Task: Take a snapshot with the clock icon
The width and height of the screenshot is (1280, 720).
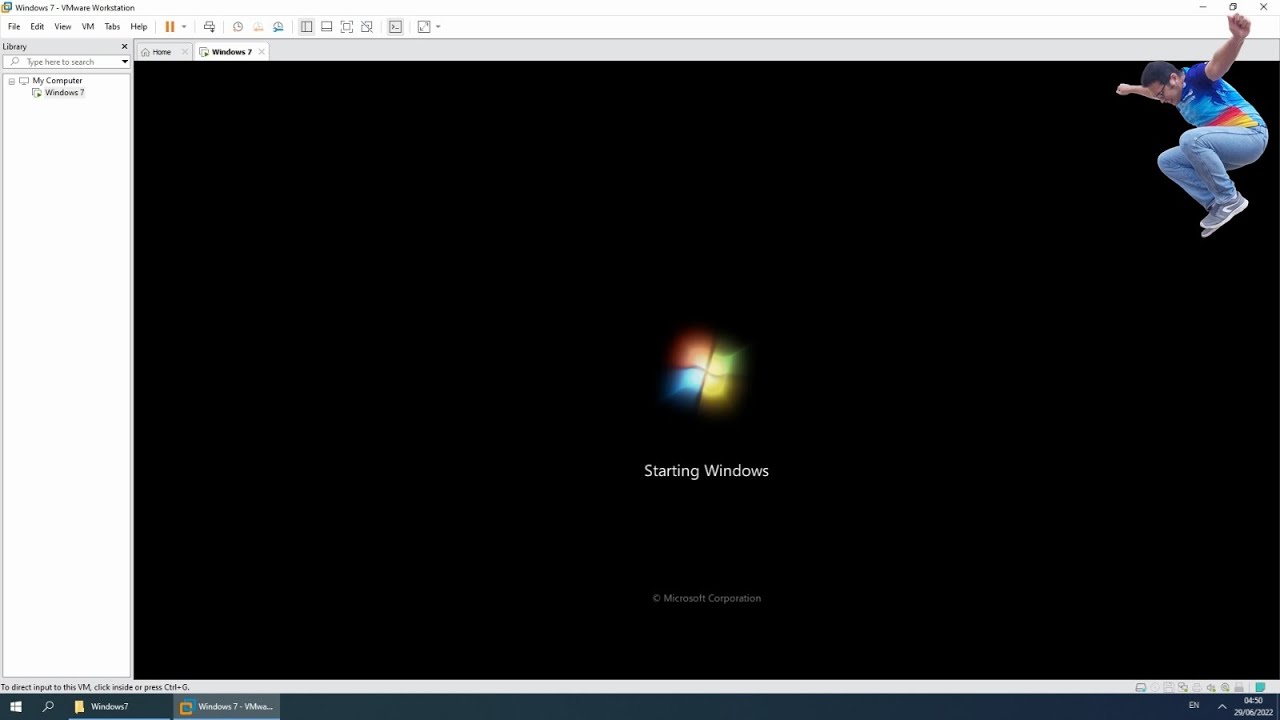Action: pos(238,27)
